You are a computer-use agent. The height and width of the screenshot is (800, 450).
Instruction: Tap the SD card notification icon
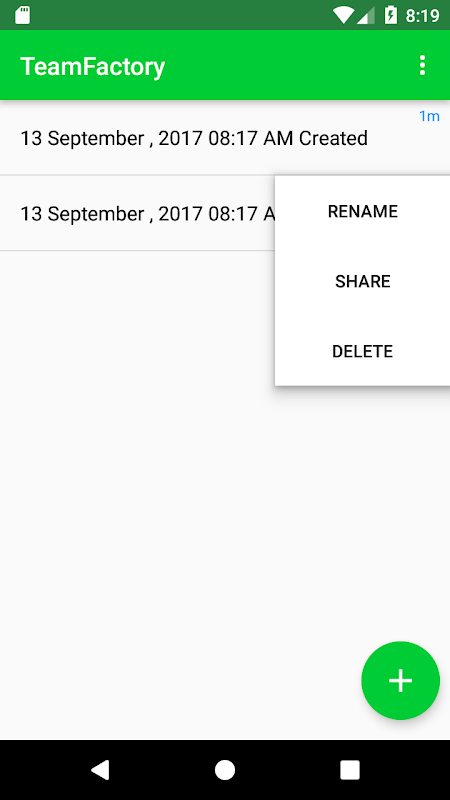tap(22, 15)
